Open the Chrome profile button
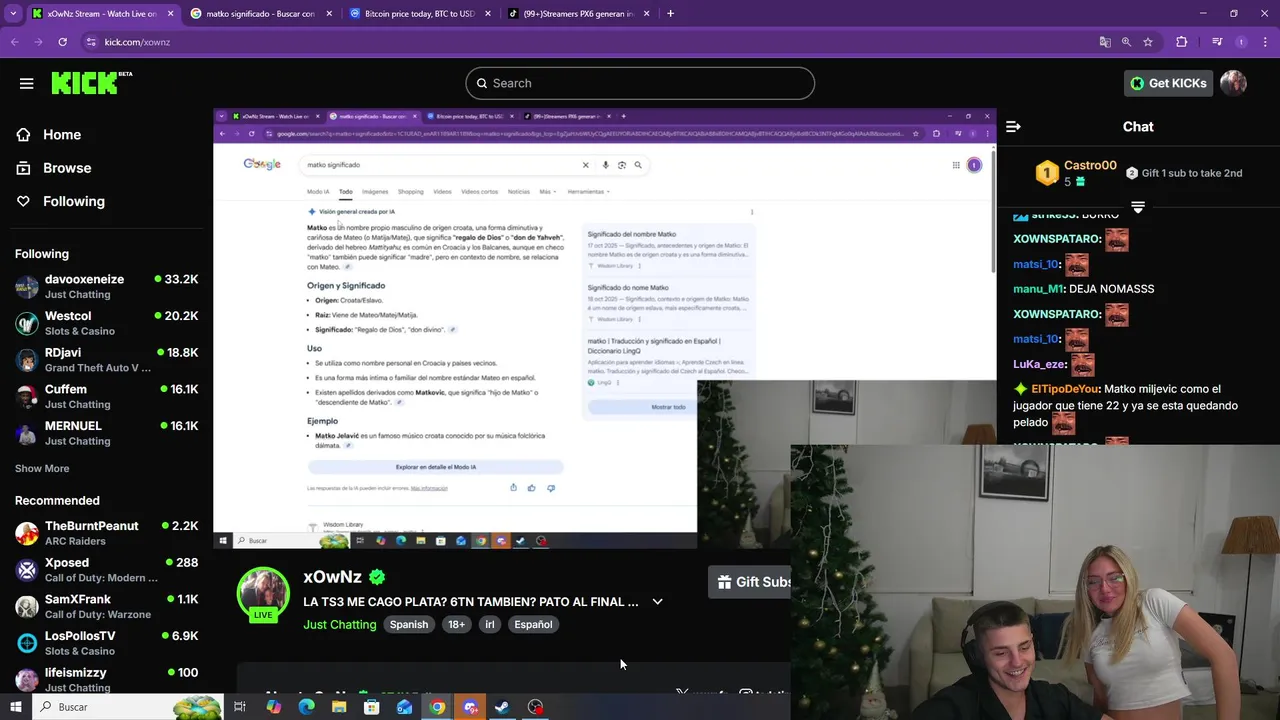This screenshot has width=1280, height=720. 1241,42
